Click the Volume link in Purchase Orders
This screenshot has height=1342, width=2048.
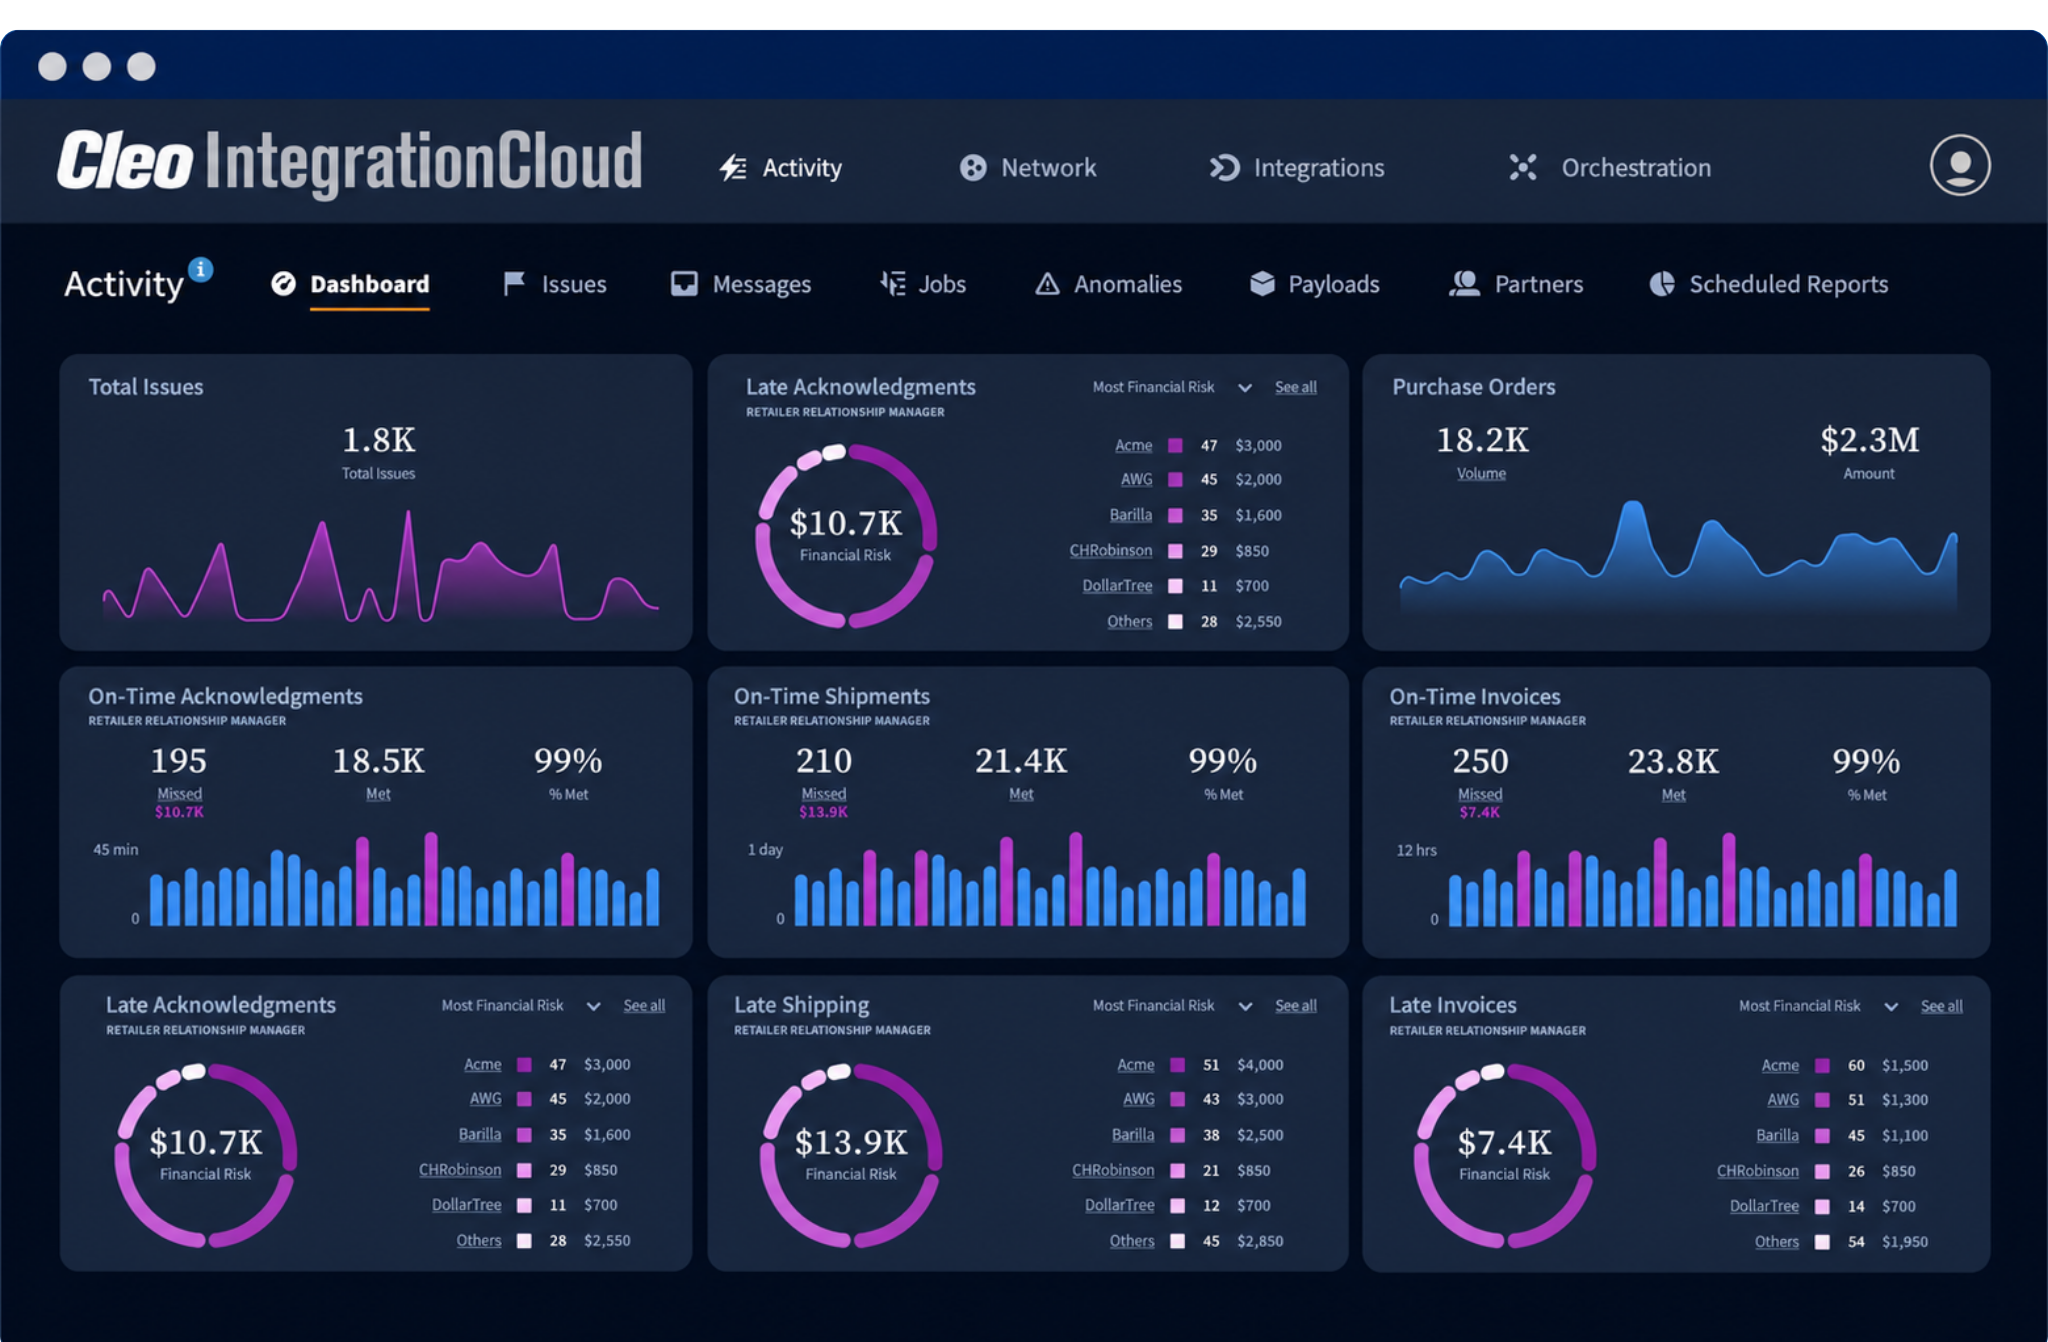1481,474
